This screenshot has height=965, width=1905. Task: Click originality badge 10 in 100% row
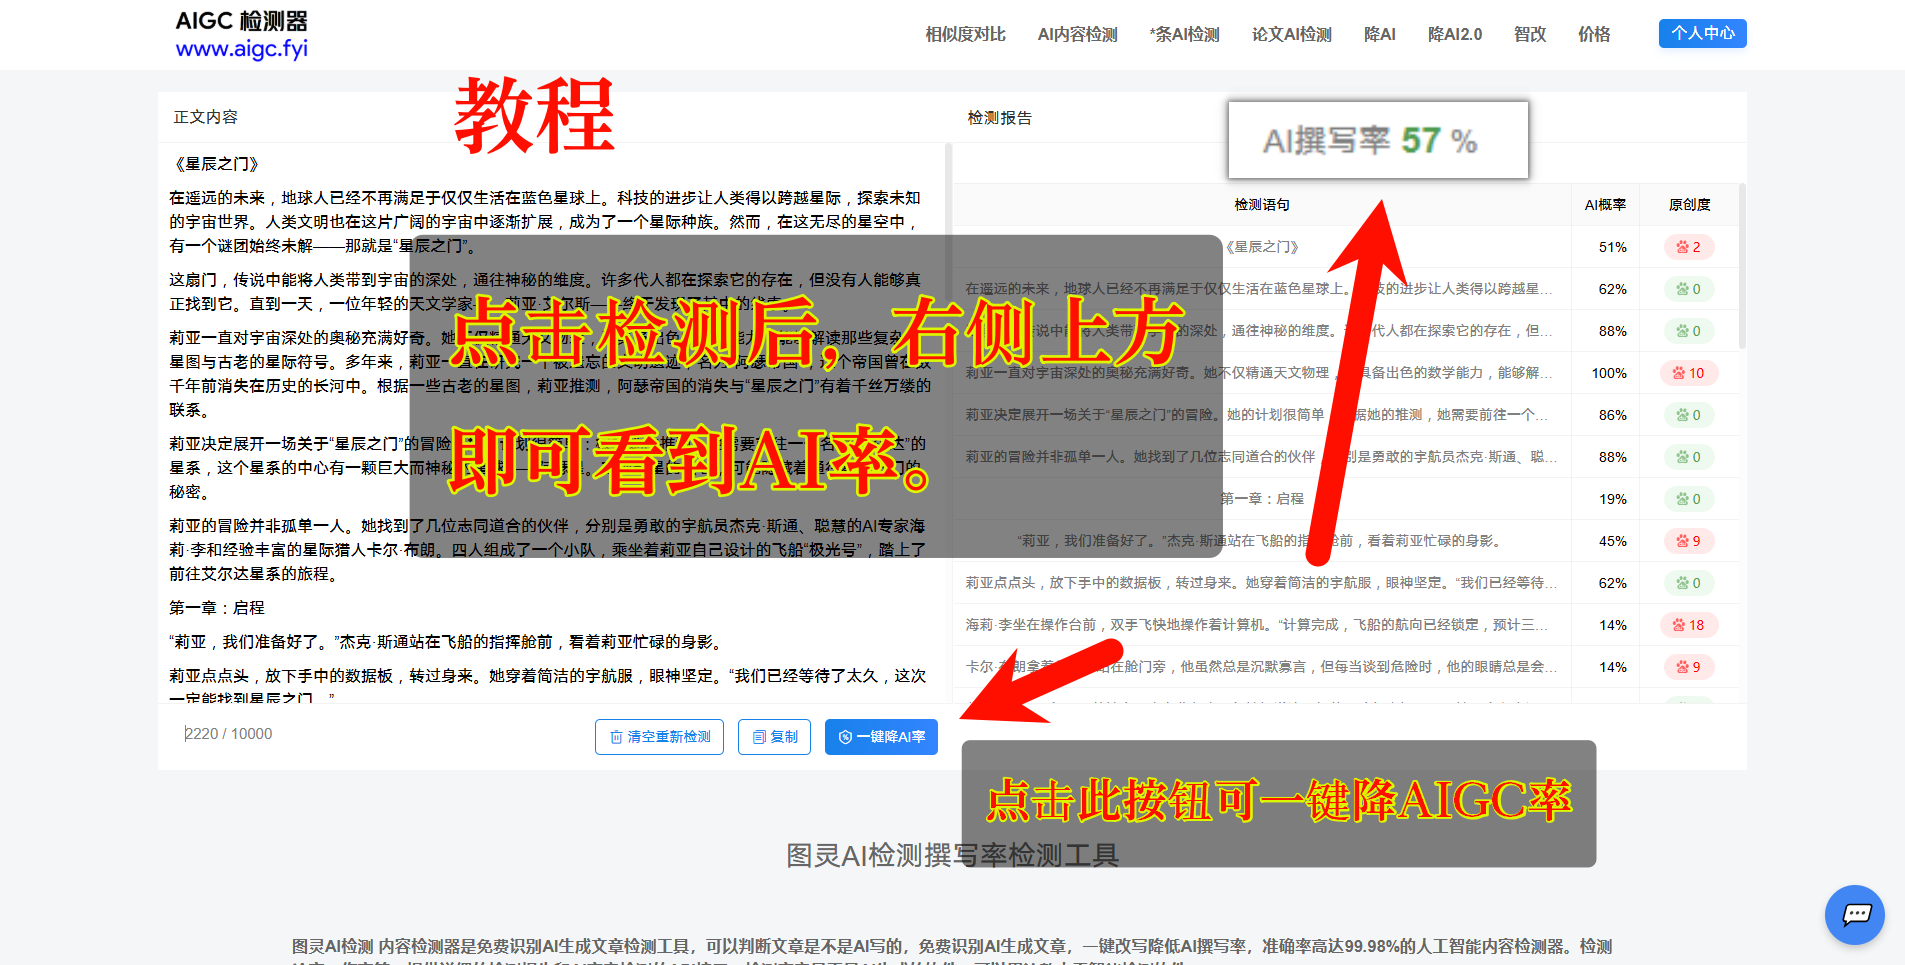1689,373
